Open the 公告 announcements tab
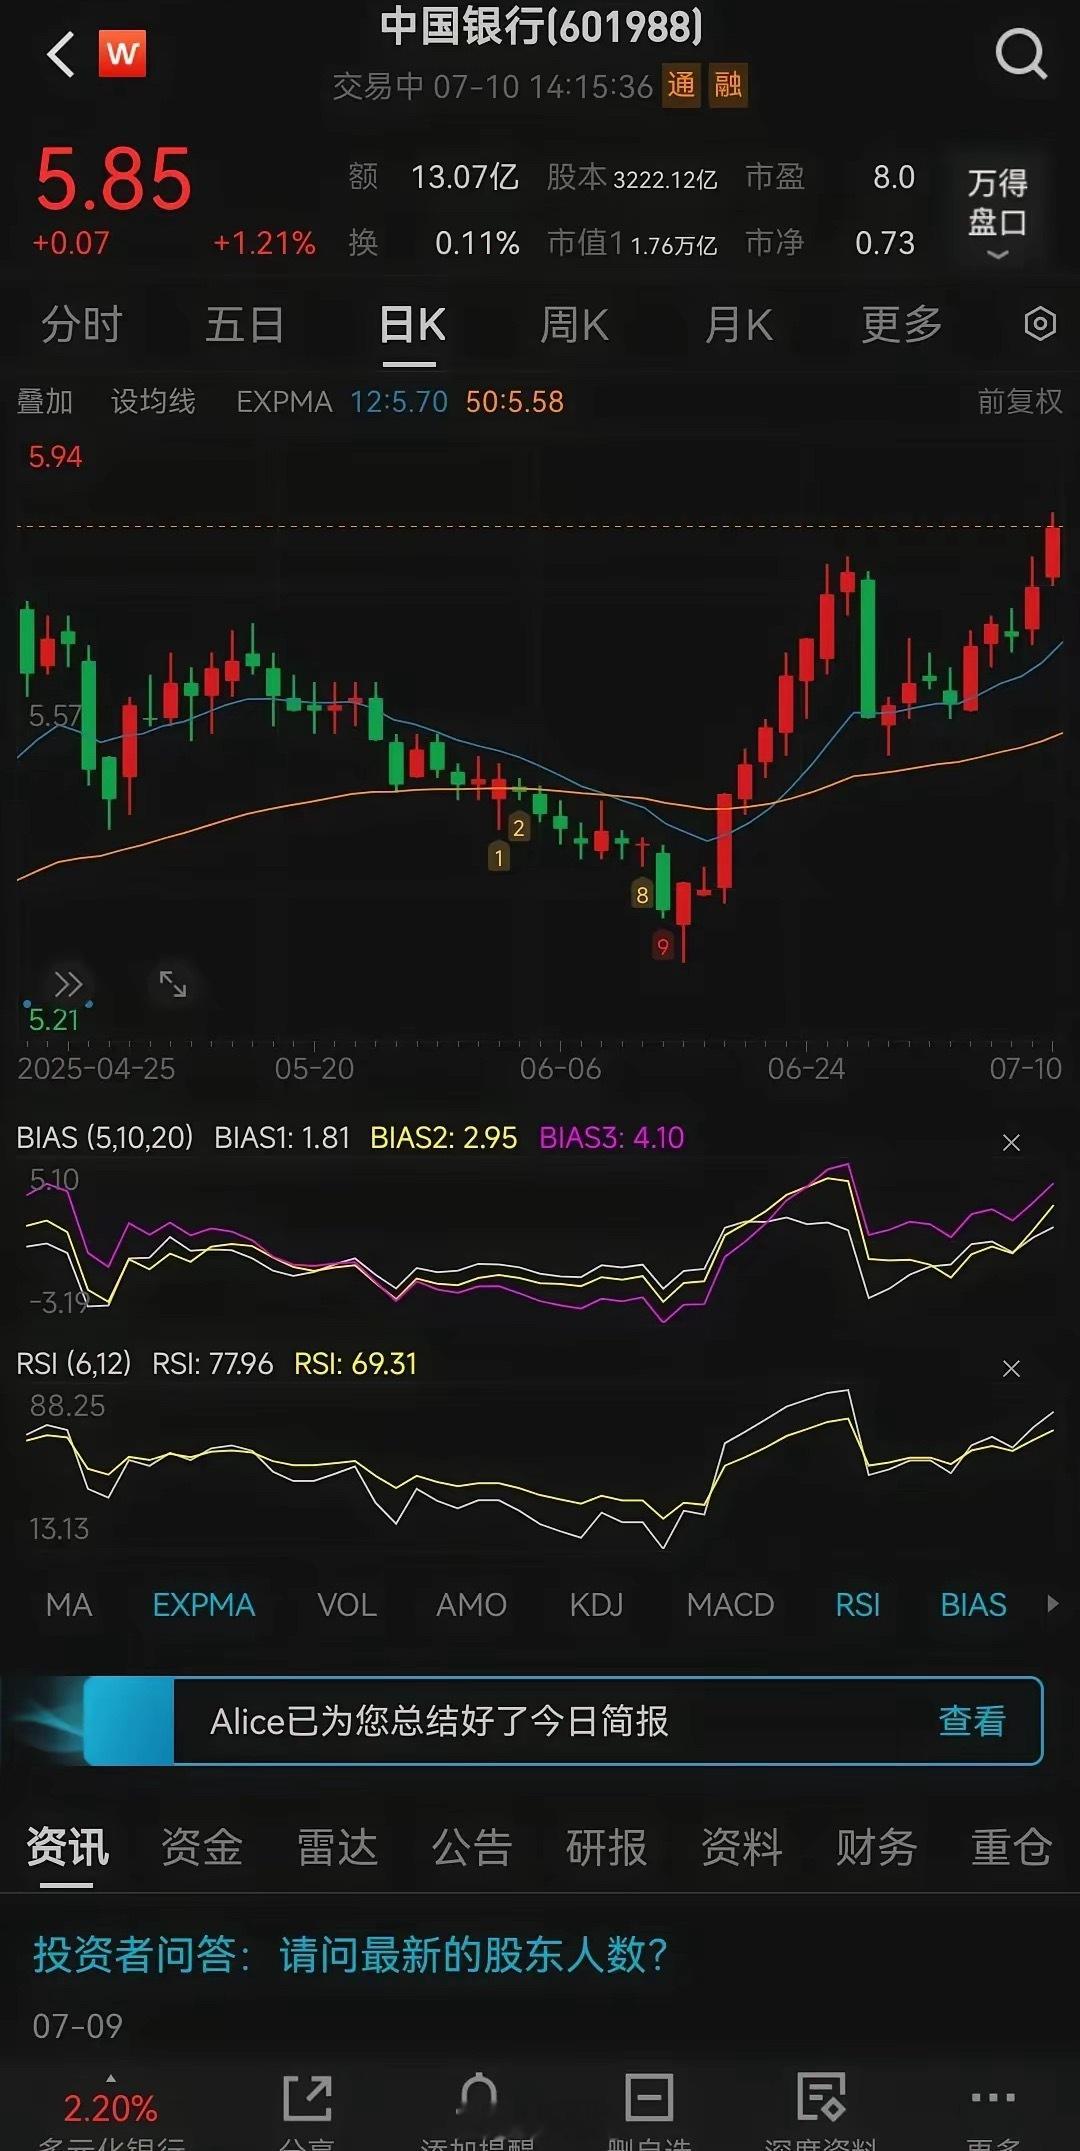The width and height of the screenshot is (1080, 2151). (x=472, y=1847)
